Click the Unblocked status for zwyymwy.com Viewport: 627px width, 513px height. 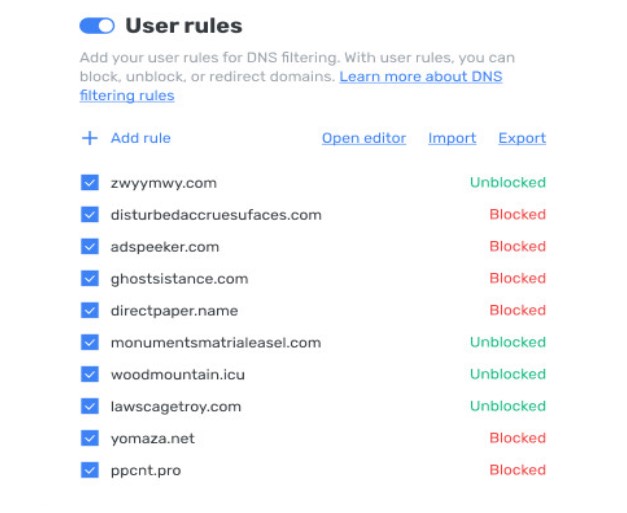click(x=507, y=183)
